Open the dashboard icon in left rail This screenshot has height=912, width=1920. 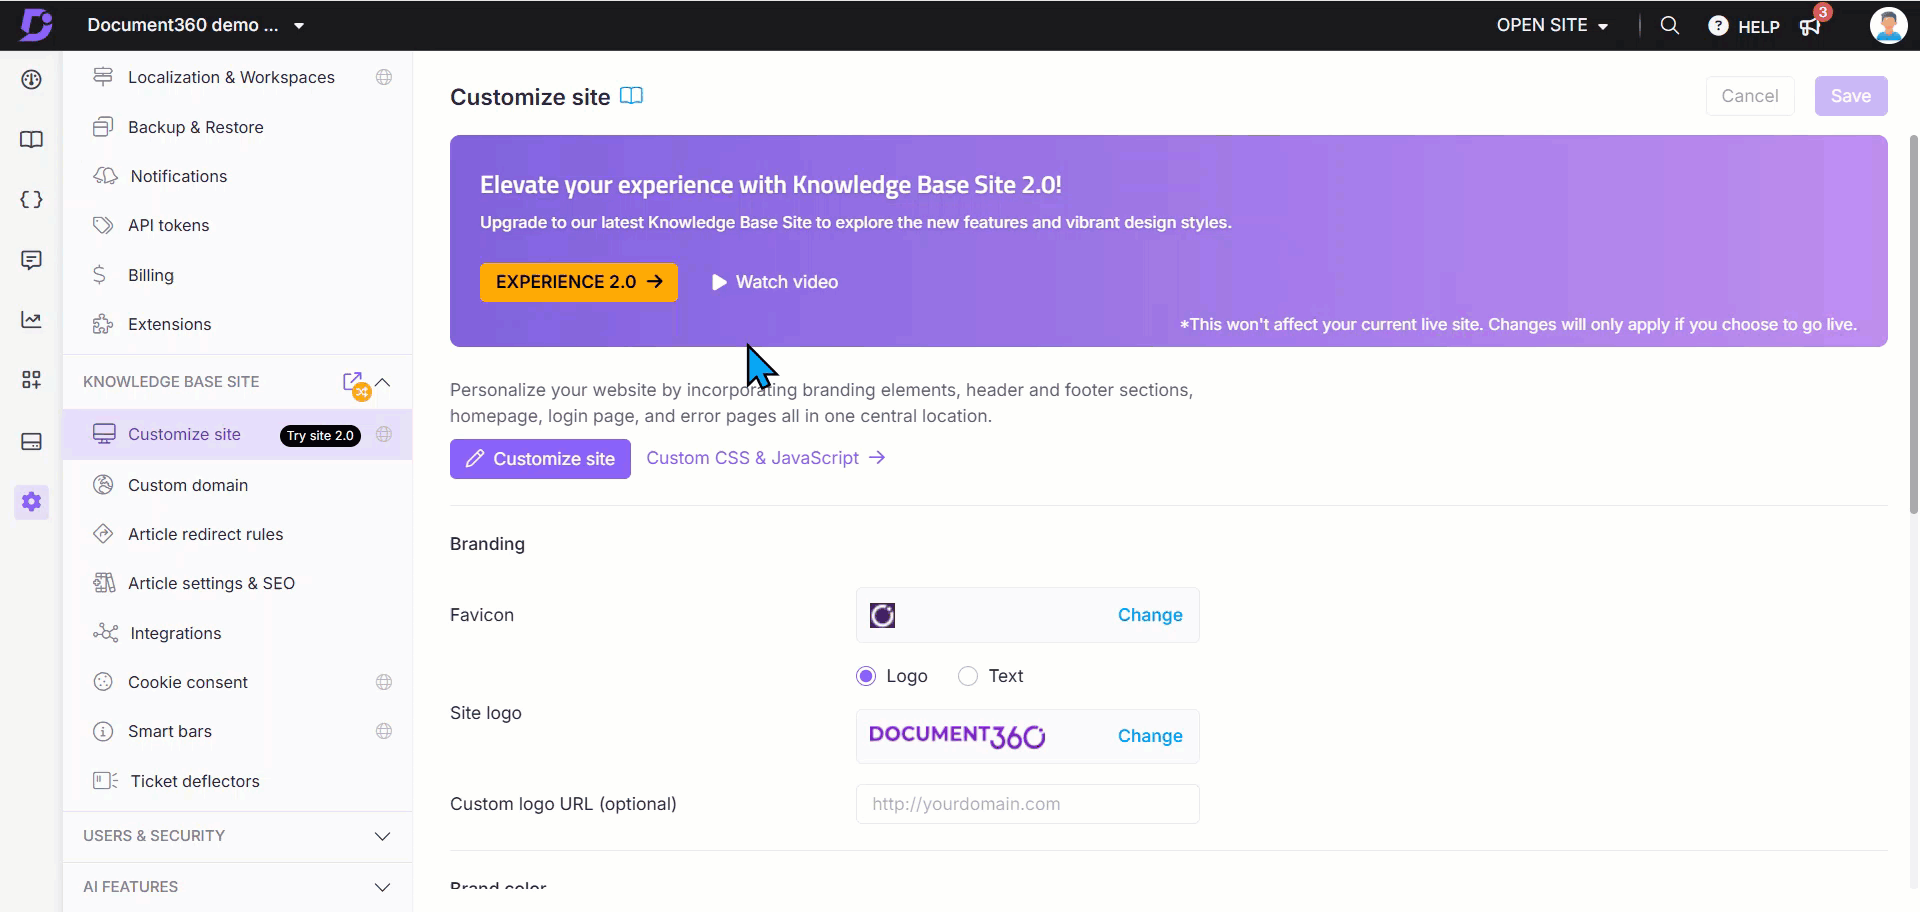pos(31,79)
